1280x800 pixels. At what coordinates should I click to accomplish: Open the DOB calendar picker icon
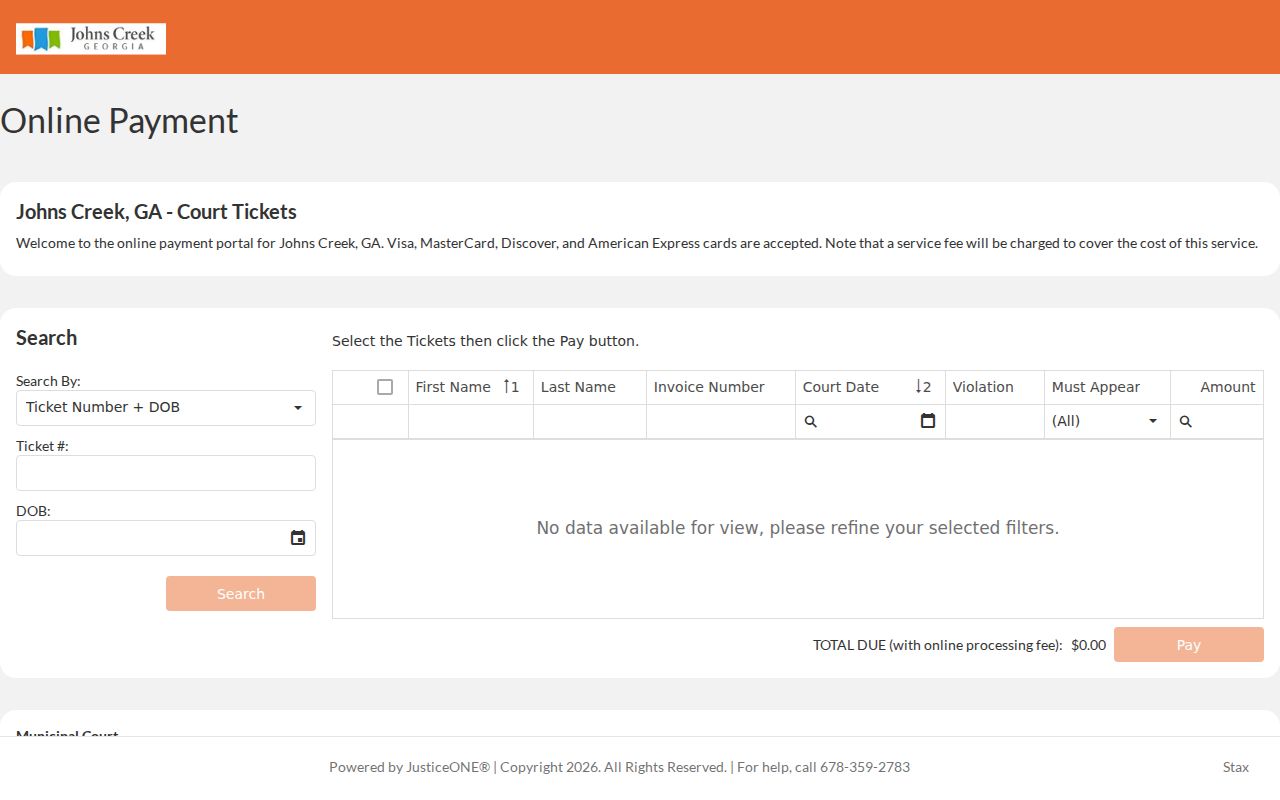coord(298,538)
